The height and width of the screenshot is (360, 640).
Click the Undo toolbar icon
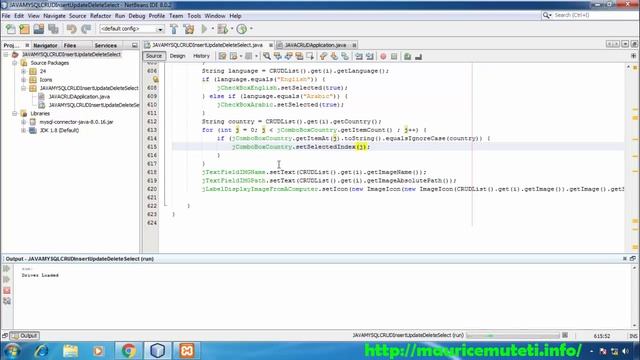(72, 29)
